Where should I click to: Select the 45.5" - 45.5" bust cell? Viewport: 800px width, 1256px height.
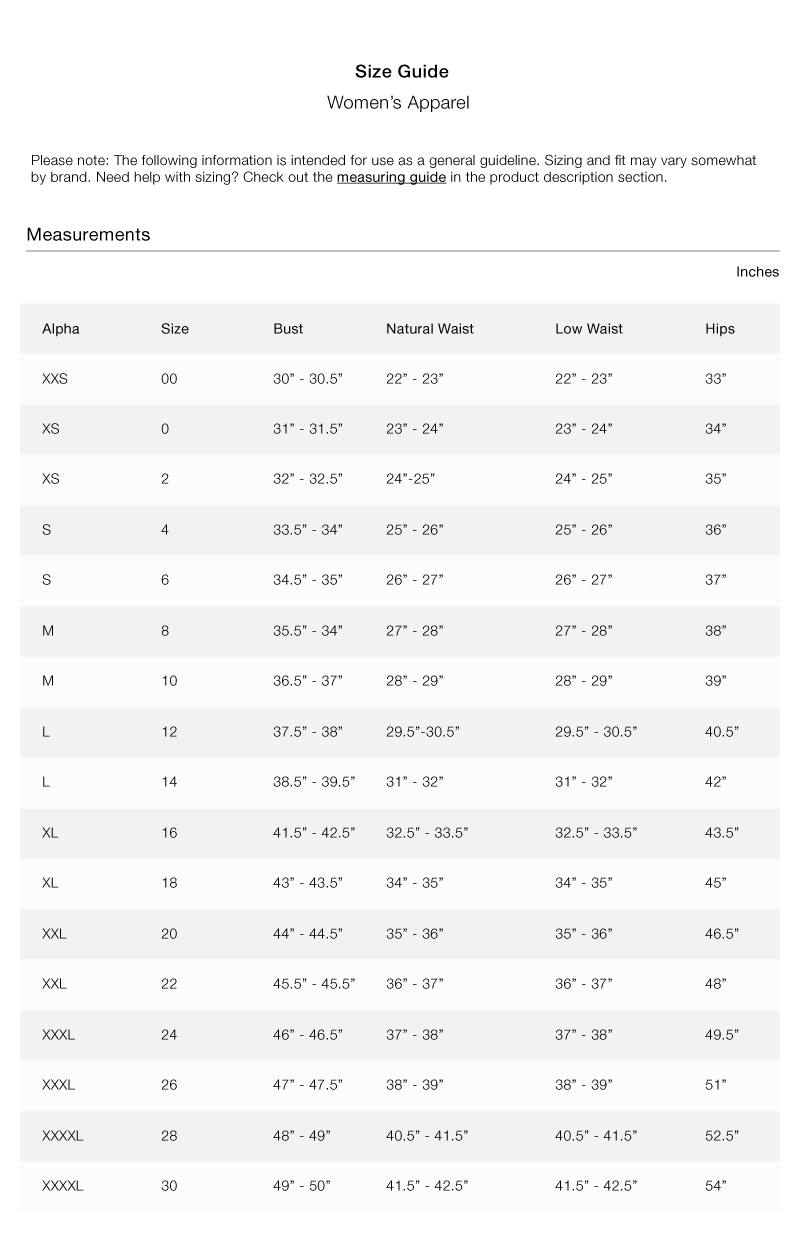[x=314, y=984]
